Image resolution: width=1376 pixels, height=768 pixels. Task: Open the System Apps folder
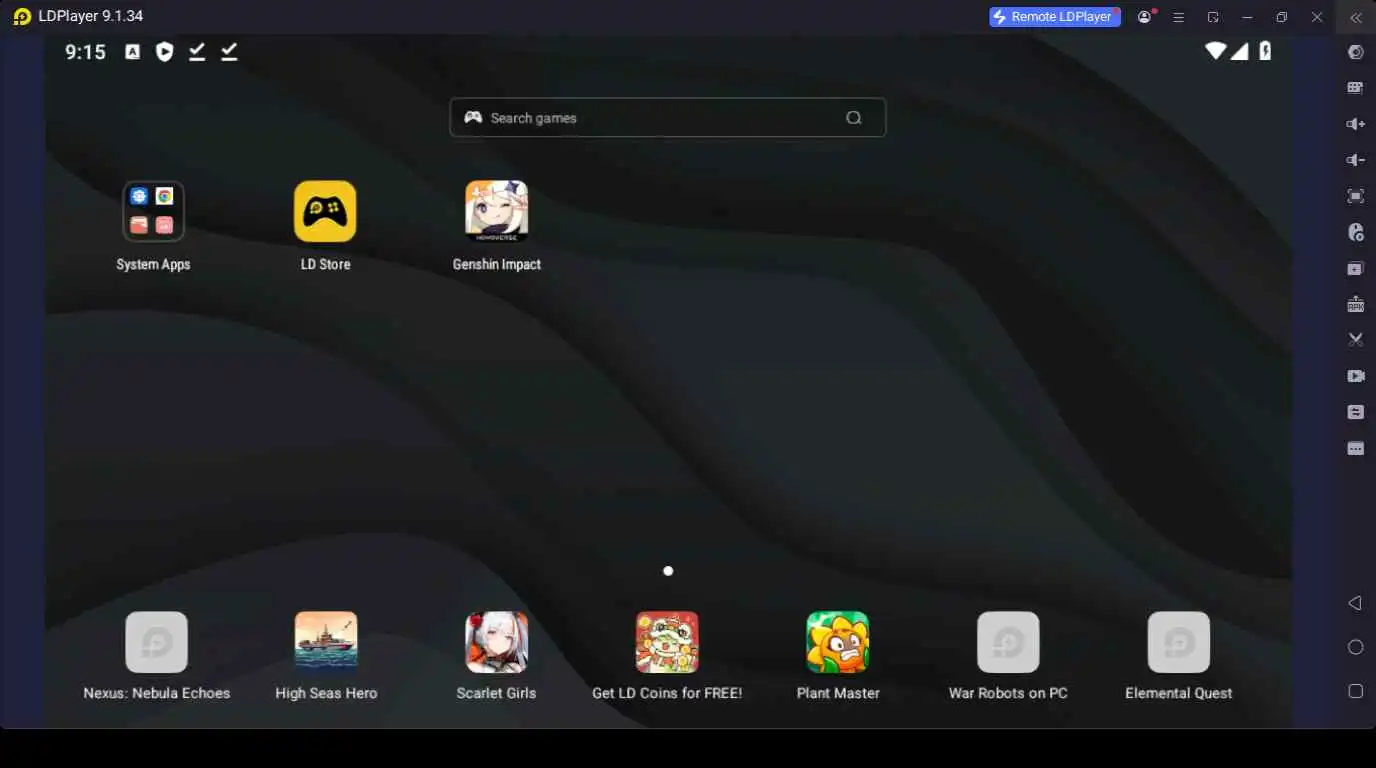pos(153,211)
